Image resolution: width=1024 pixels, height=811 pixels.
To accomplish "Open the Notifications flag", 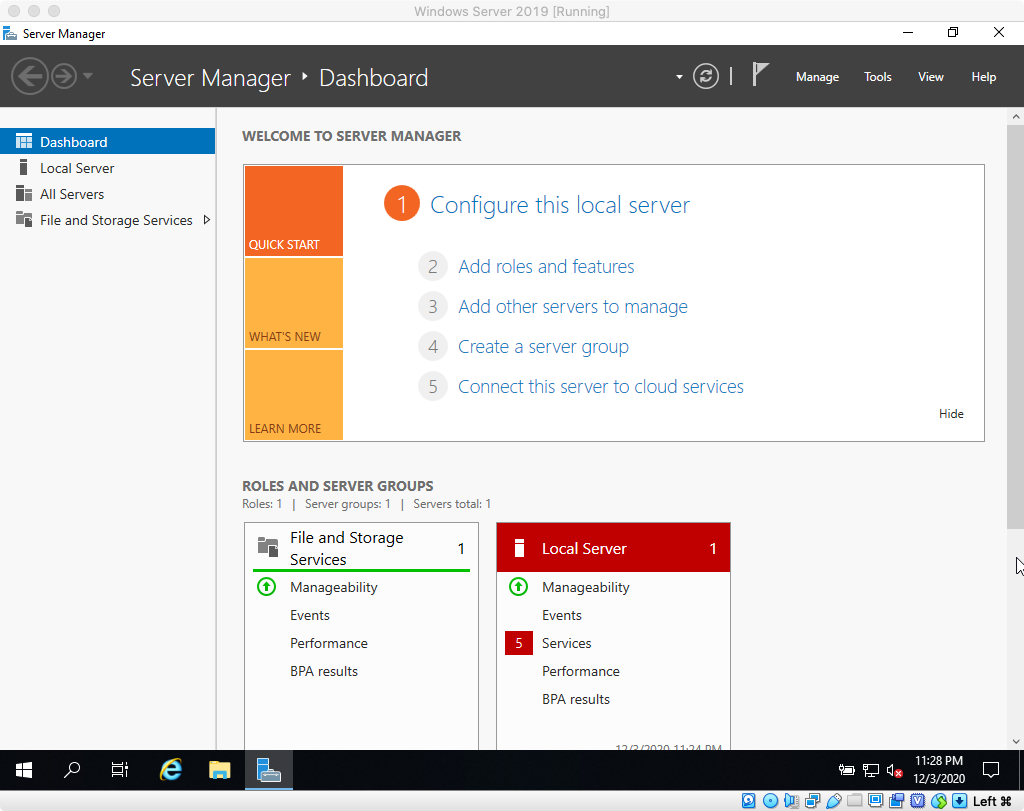I will pos(760,74).
